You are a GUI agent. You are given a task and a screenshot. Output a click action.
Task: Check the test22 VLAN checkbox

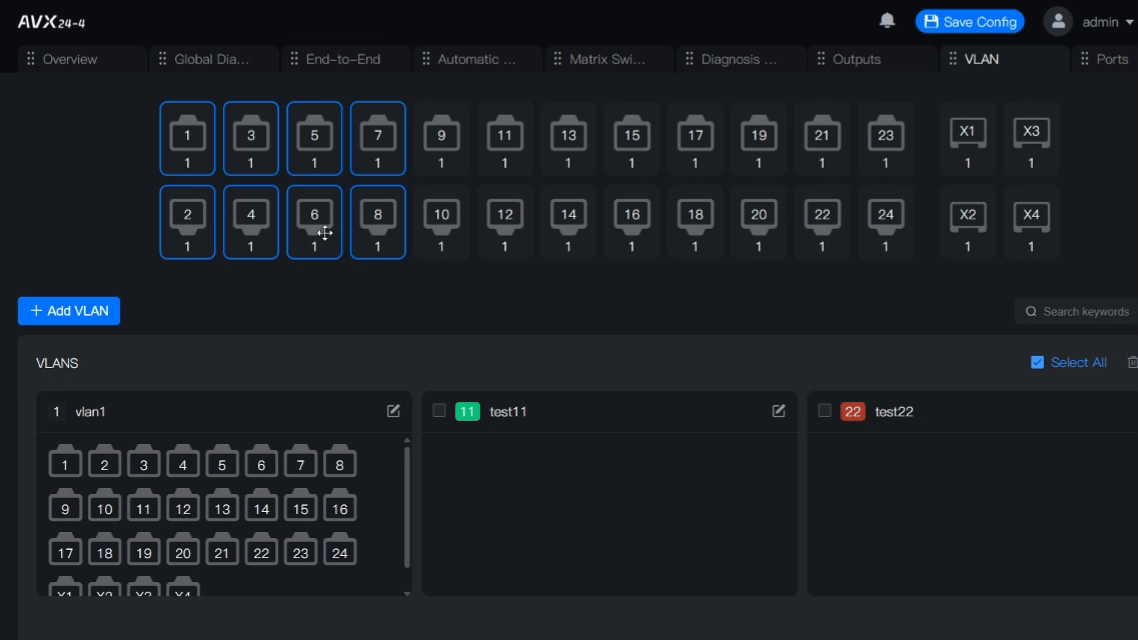point(824,411)
